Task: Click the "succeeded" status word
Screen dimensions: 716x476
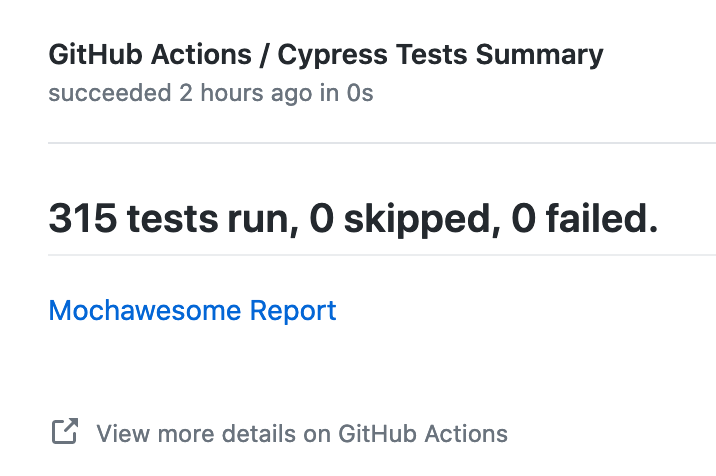Action: tap(110, 93)
